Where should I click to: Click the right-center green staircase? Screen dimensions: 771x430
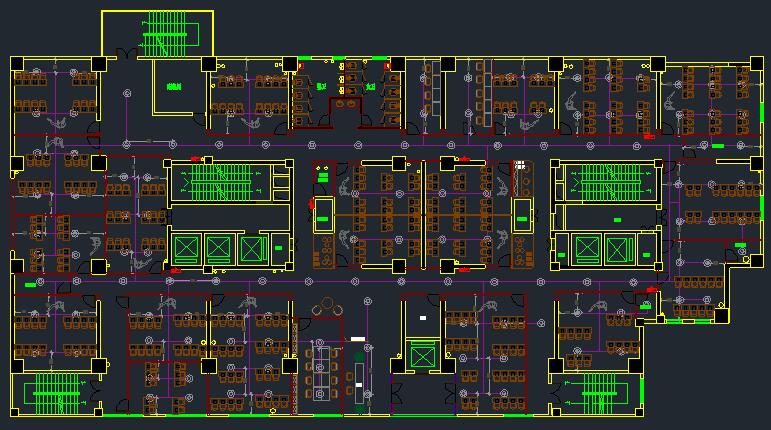610,181
